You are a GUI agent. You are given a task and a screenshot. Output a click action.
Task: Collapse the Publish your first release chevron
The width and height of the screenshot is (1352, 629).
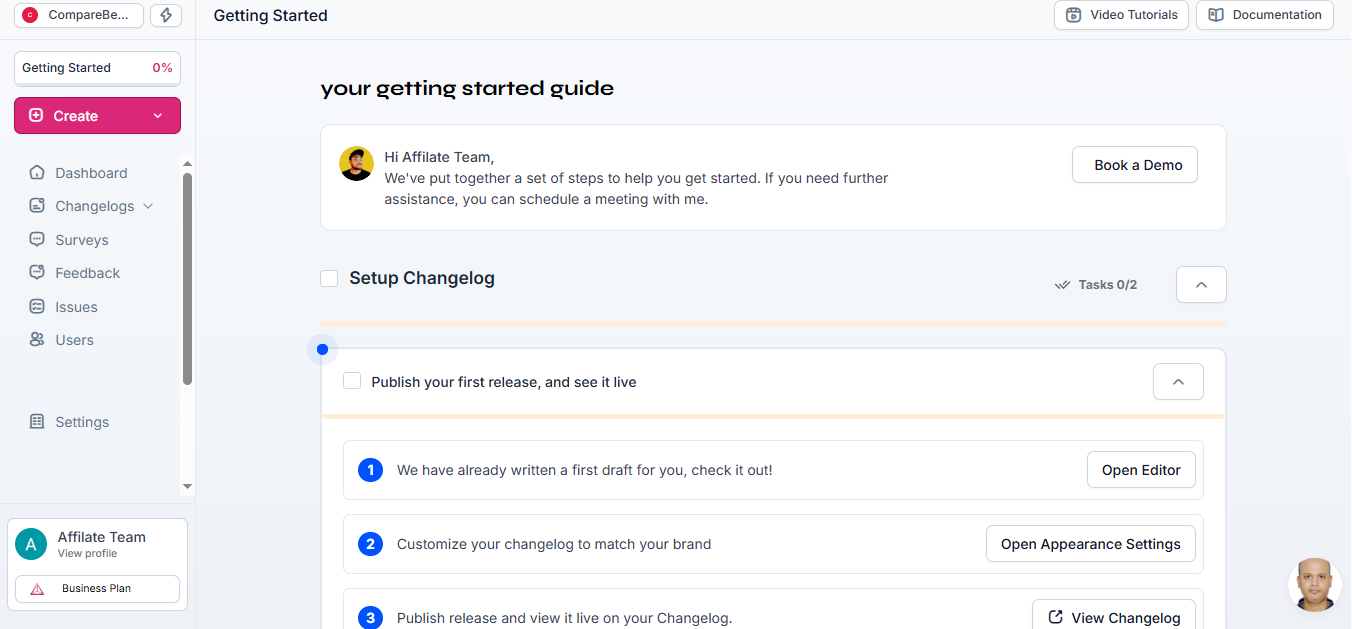tap(1178, 382)
